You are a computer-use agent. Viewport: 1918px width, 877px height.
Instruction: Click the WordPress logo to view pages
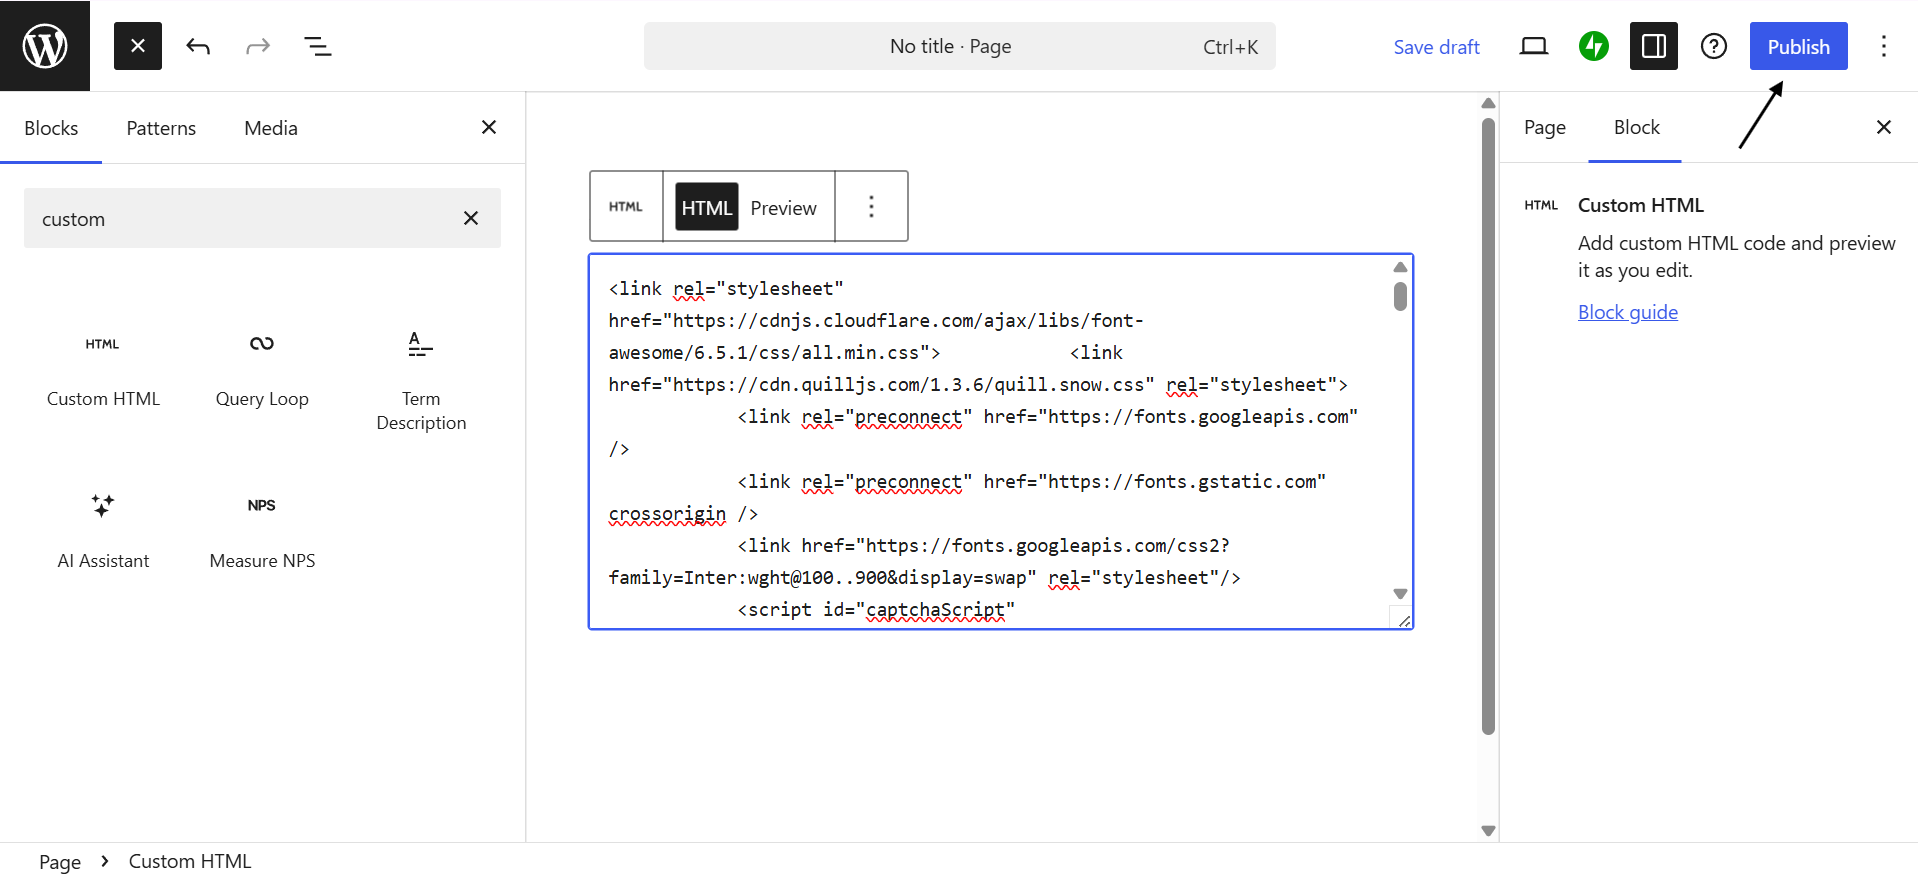point(45,46)
